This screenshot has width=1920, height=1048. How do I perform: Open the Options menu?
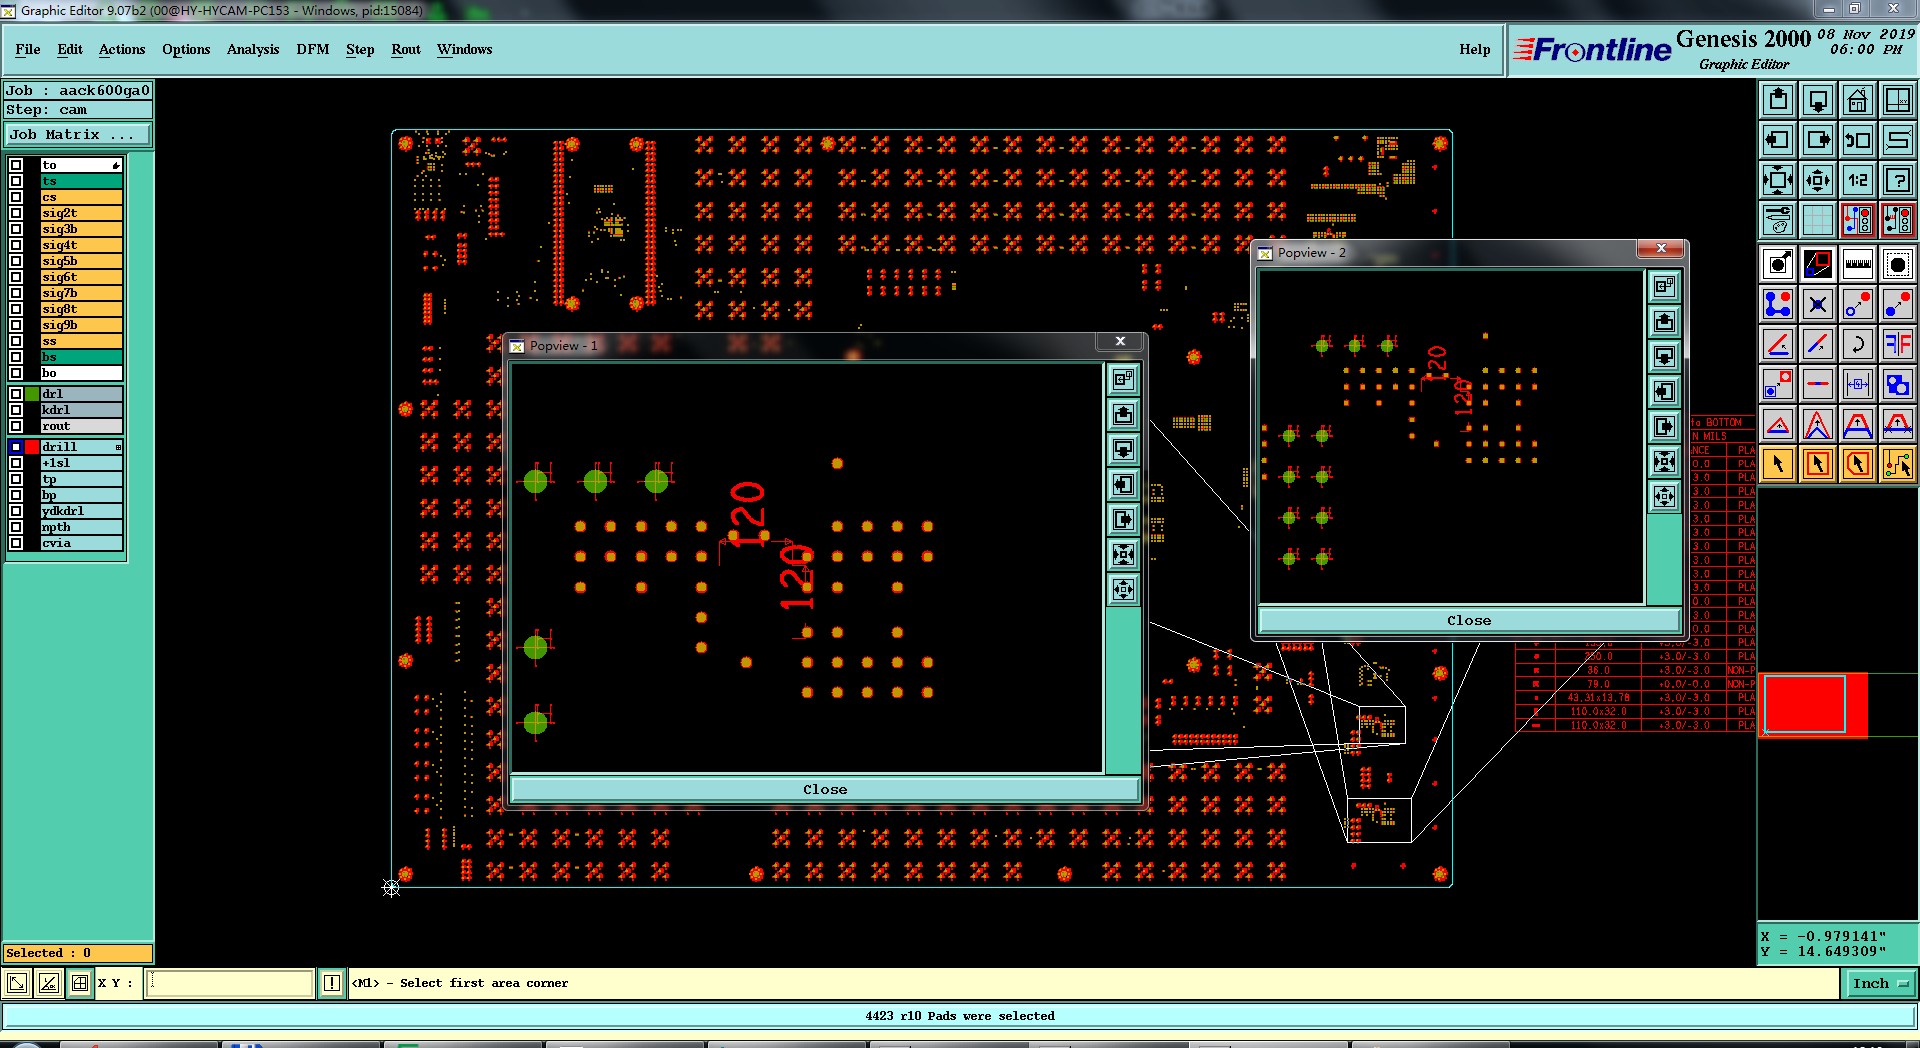(x=186, y=49)
